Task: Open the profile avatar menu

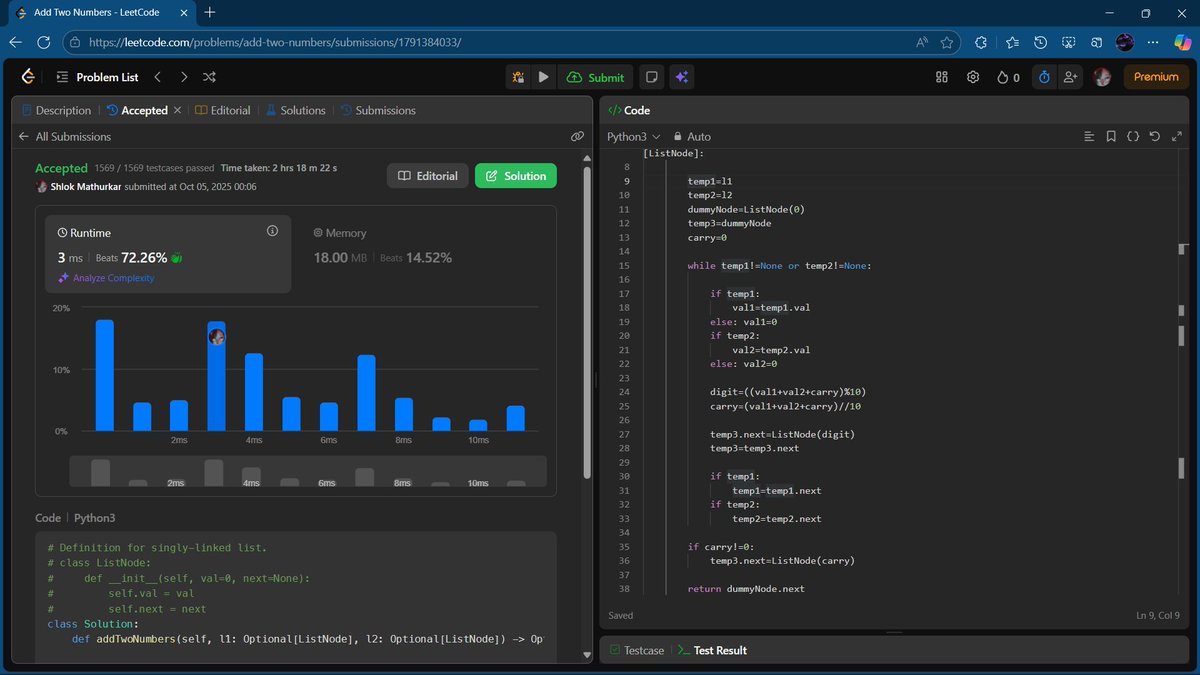Action: click(1102, 77)
